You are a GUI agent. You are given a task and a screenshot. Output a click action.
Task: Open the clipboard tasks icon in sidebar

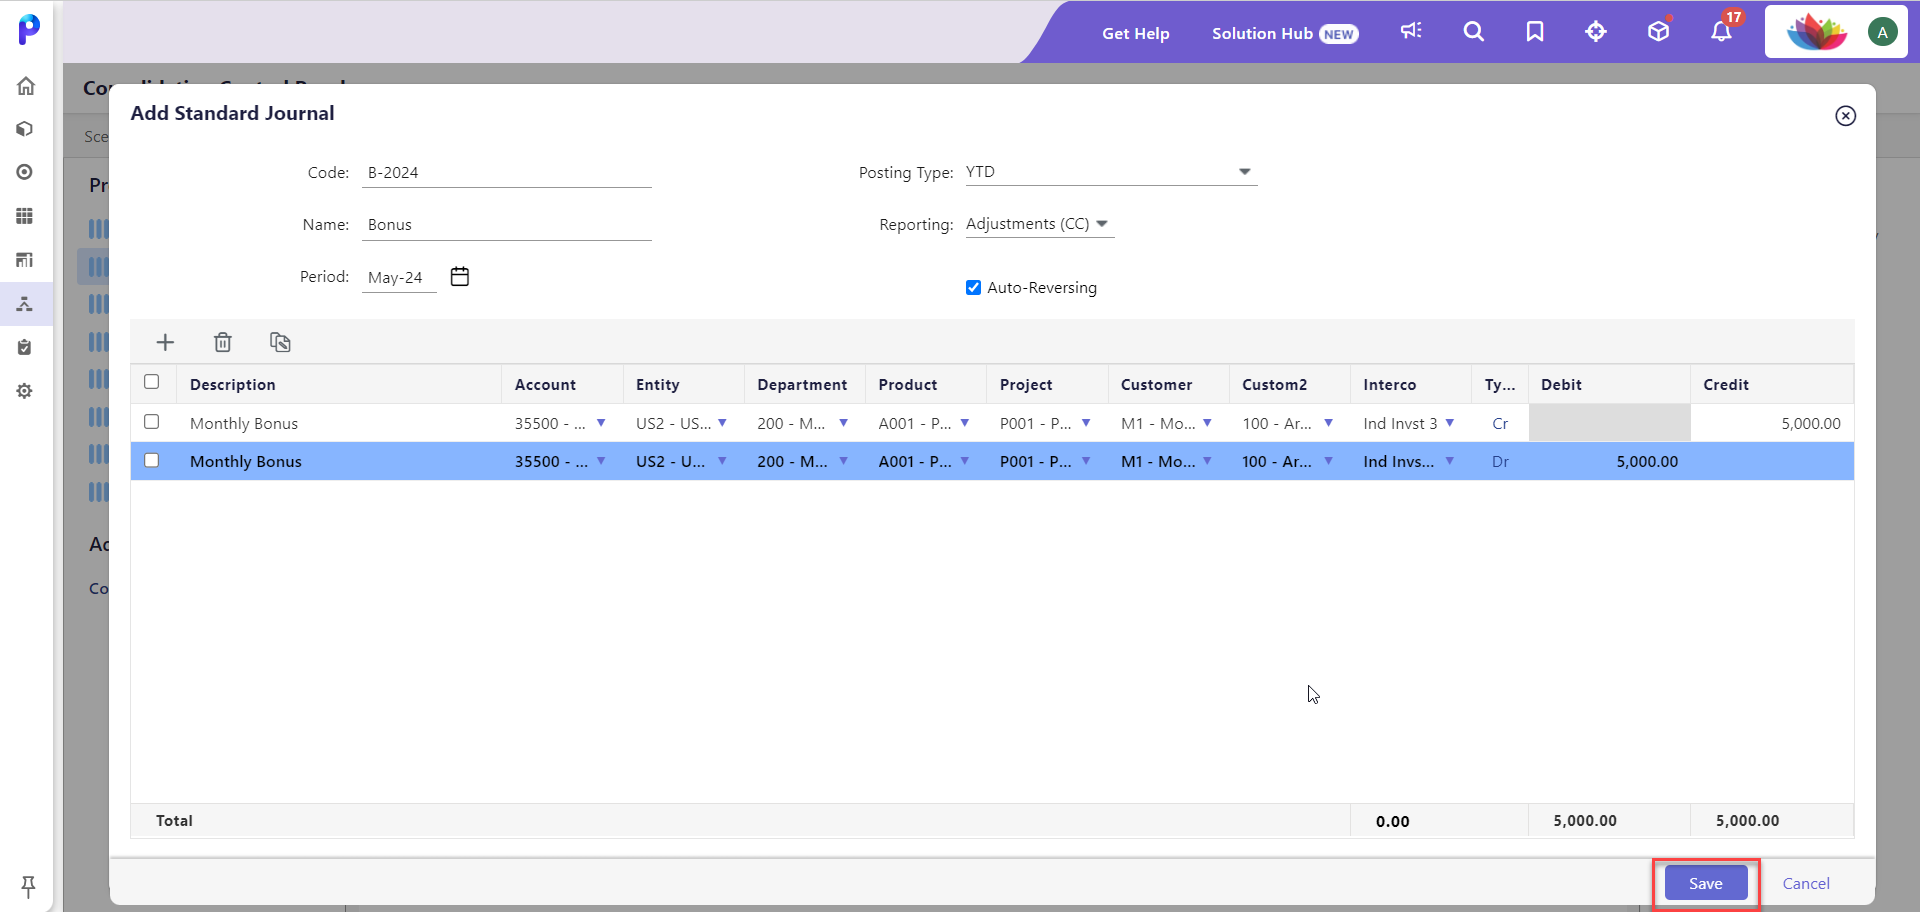pos(25,347)
